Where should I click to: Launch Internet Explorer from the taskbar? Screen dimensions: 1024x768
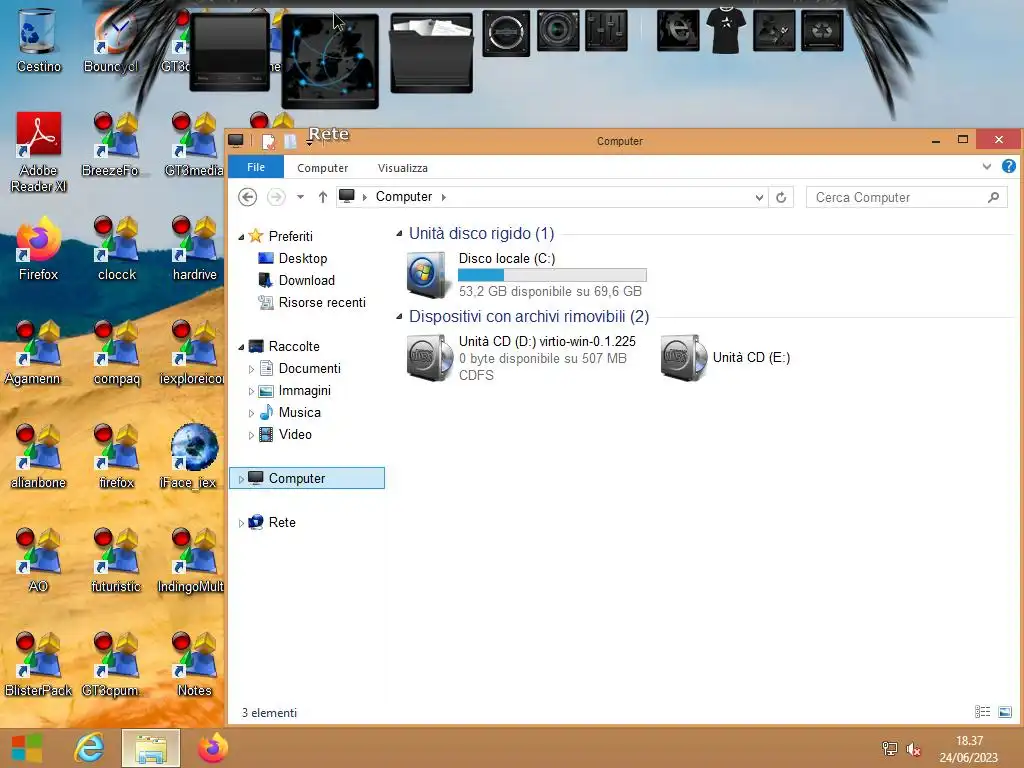pyautogui.click(x=89, y=748)
